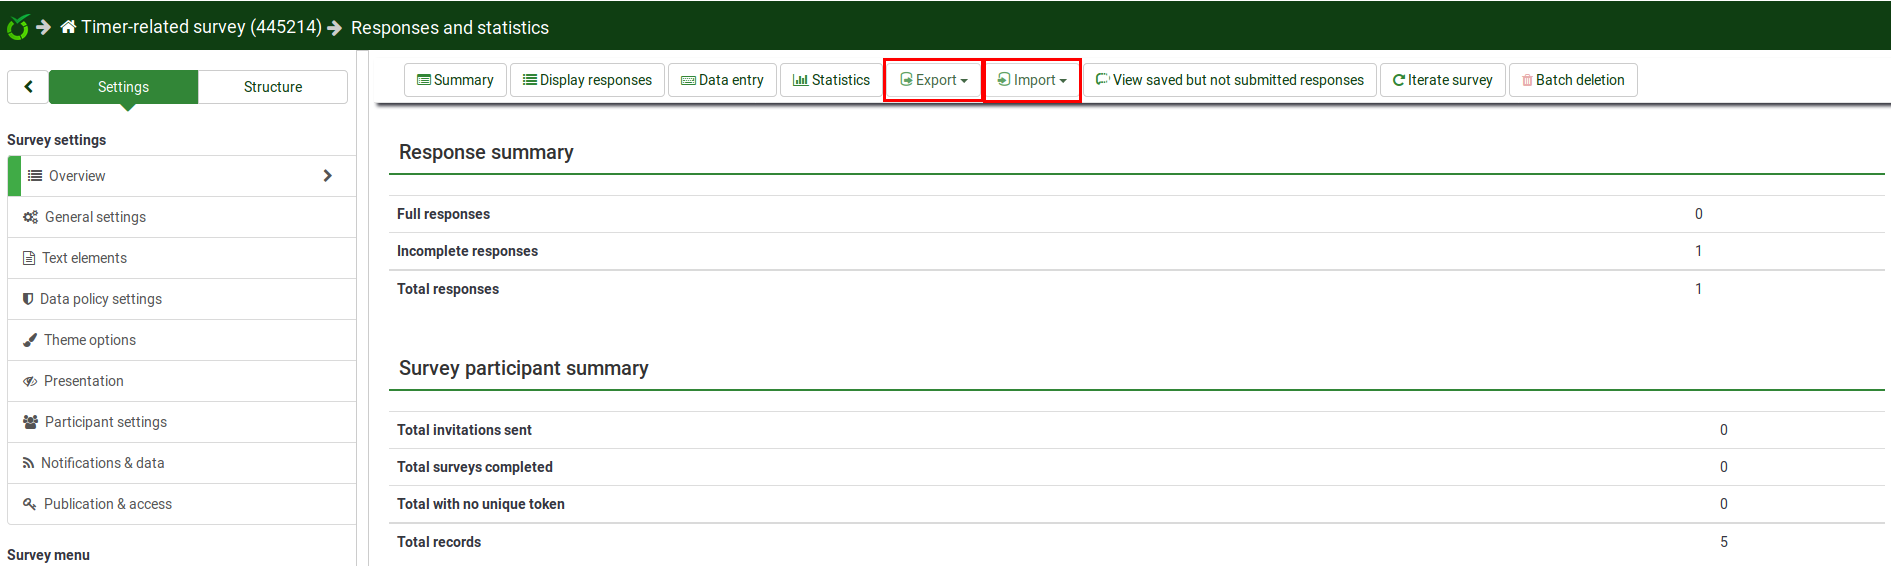Open Timer-related survey breadcrumb link
This screenshot has width=1891, height=566.
tap(200, 27)
